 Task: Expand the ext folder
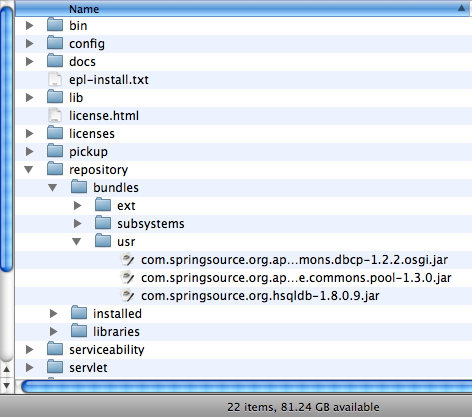tap(77, 205)
